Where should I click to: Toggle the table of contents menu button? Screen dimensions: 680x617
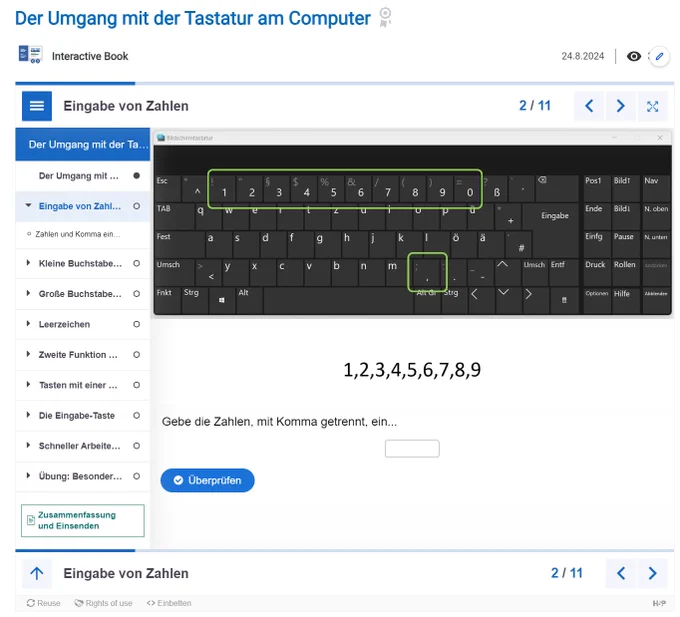[x=37, y=106]
